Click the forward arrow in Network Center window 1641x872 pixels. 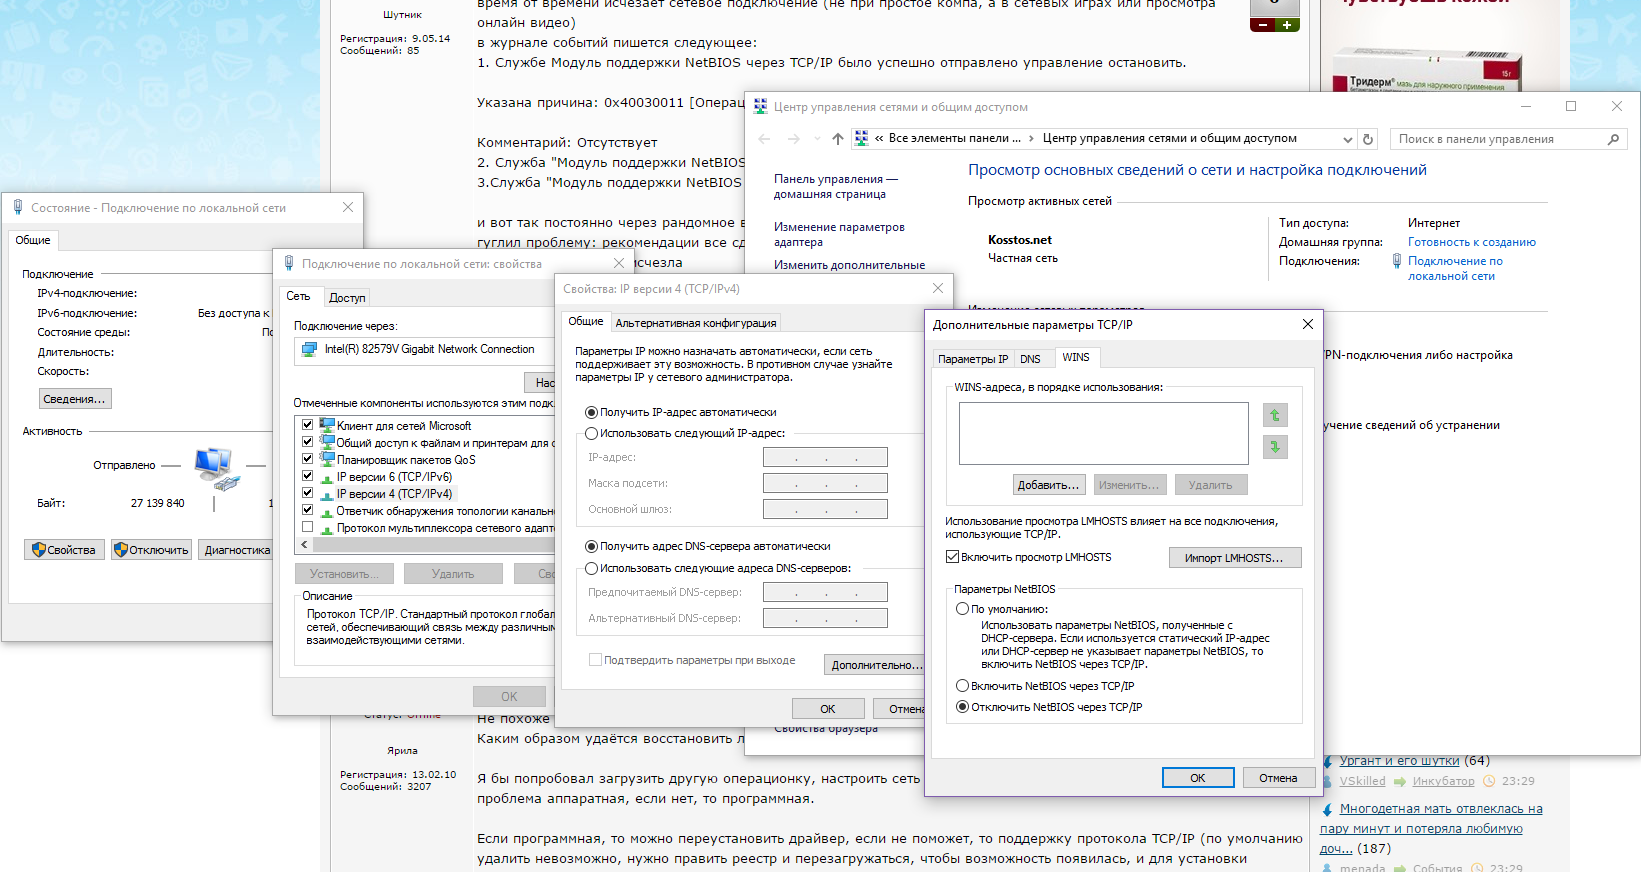[794, 139]
